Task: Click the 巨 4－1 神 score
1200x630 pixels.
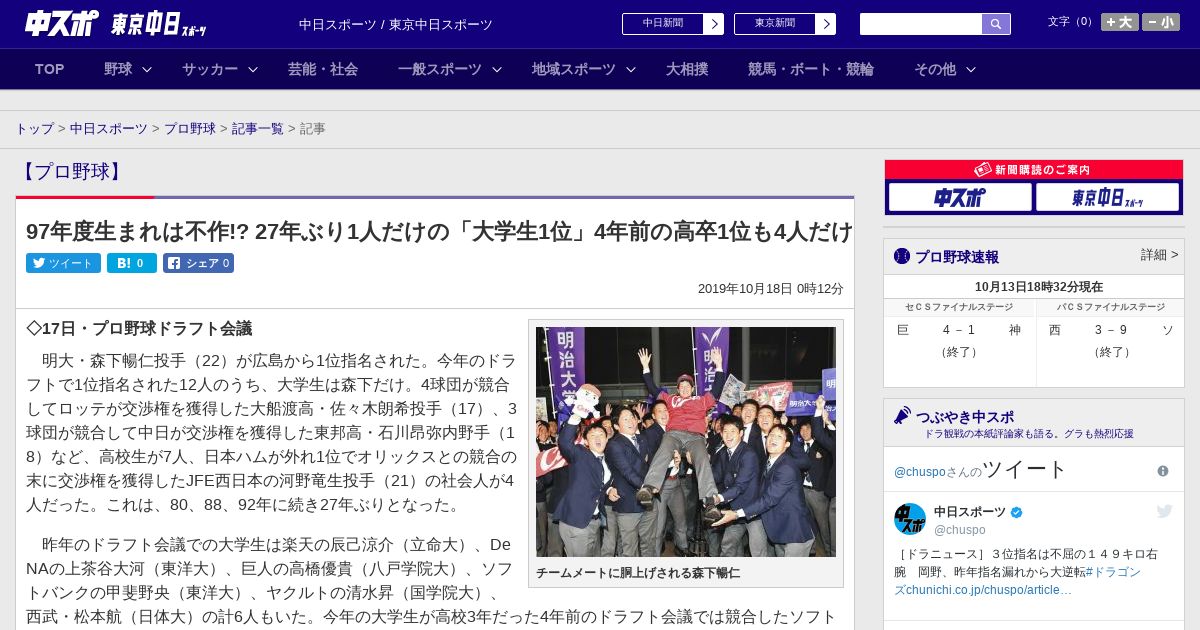Action: pyautogui.click(x=959, y=330)
